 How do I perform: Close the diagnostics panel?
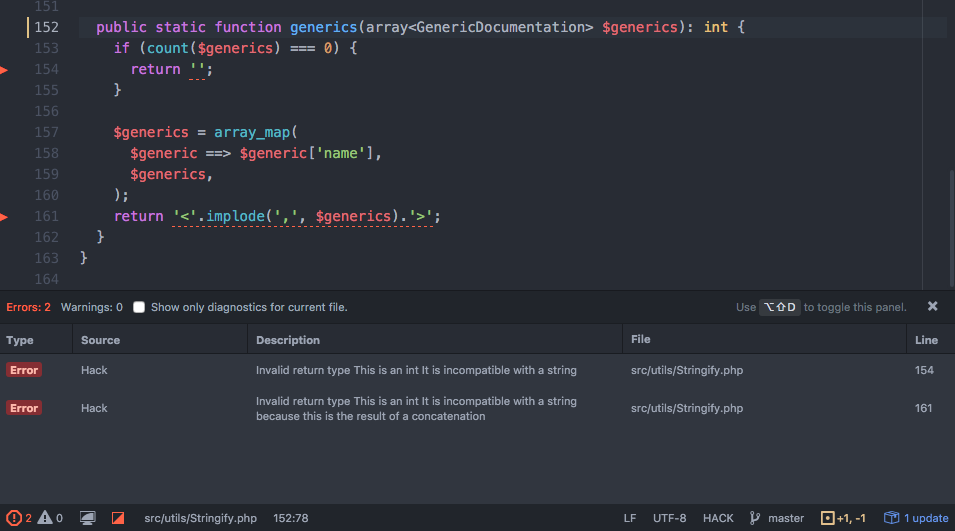coord(932,306)
